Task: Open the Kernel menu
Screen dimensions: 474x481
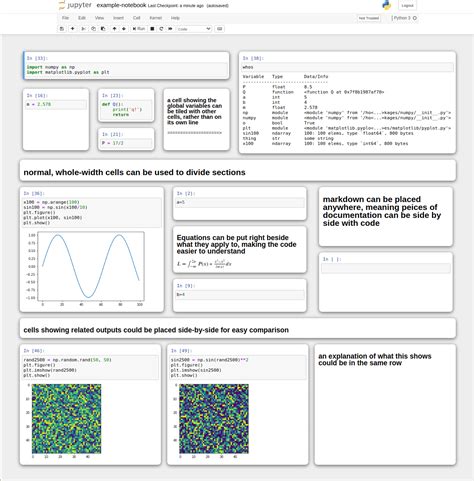Action: click(156, 18)
